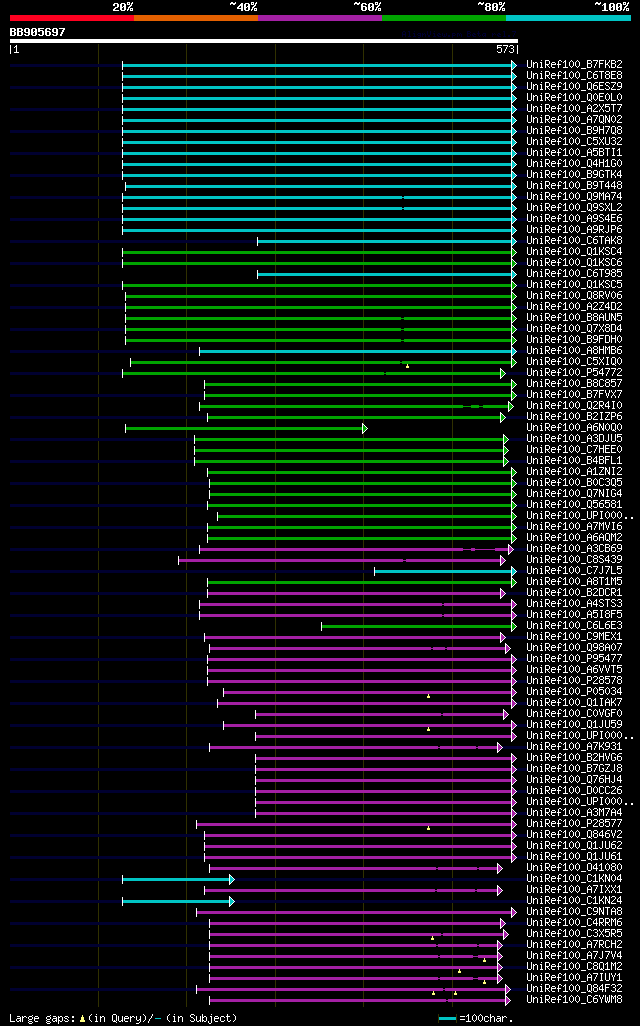Select the UniRef100_A3DJU5 label
The width and height of the screenshot is (640, 1026).
tap(575, 439)
